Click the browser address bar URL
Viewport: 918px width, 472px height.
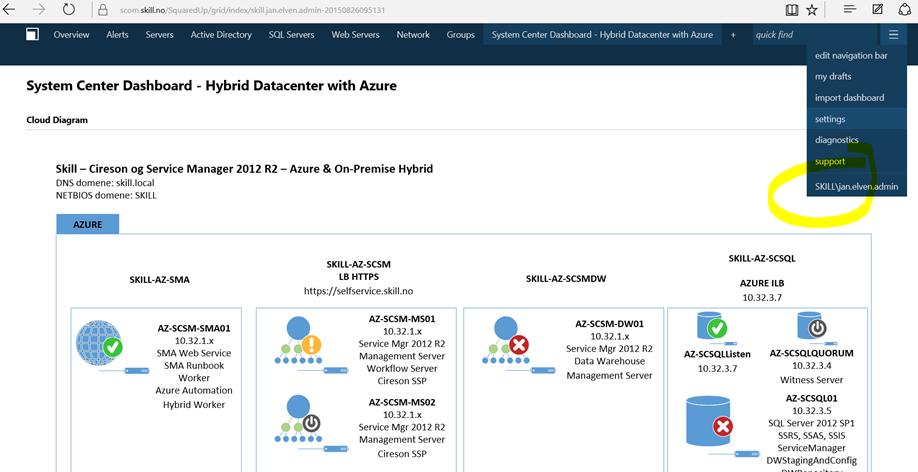[252, 10]
